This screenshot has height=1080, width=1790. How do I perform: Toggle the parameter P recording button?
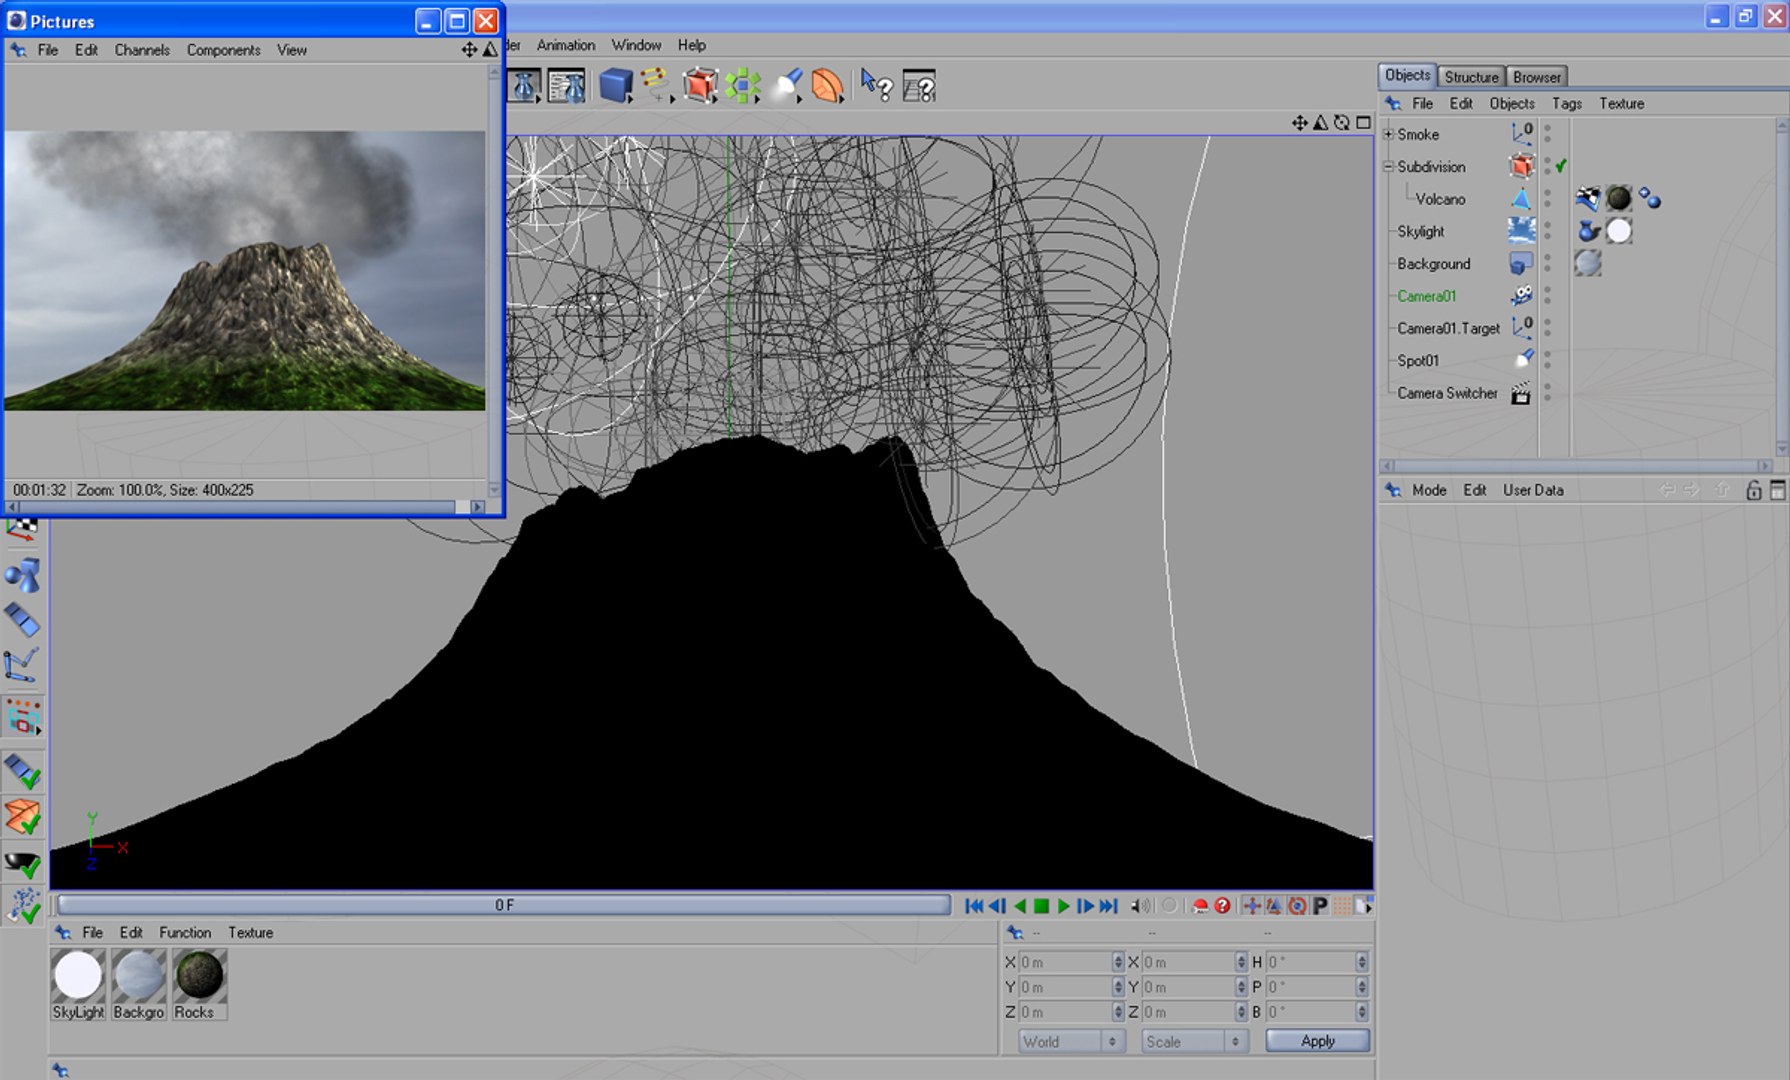pos(1320,906)
